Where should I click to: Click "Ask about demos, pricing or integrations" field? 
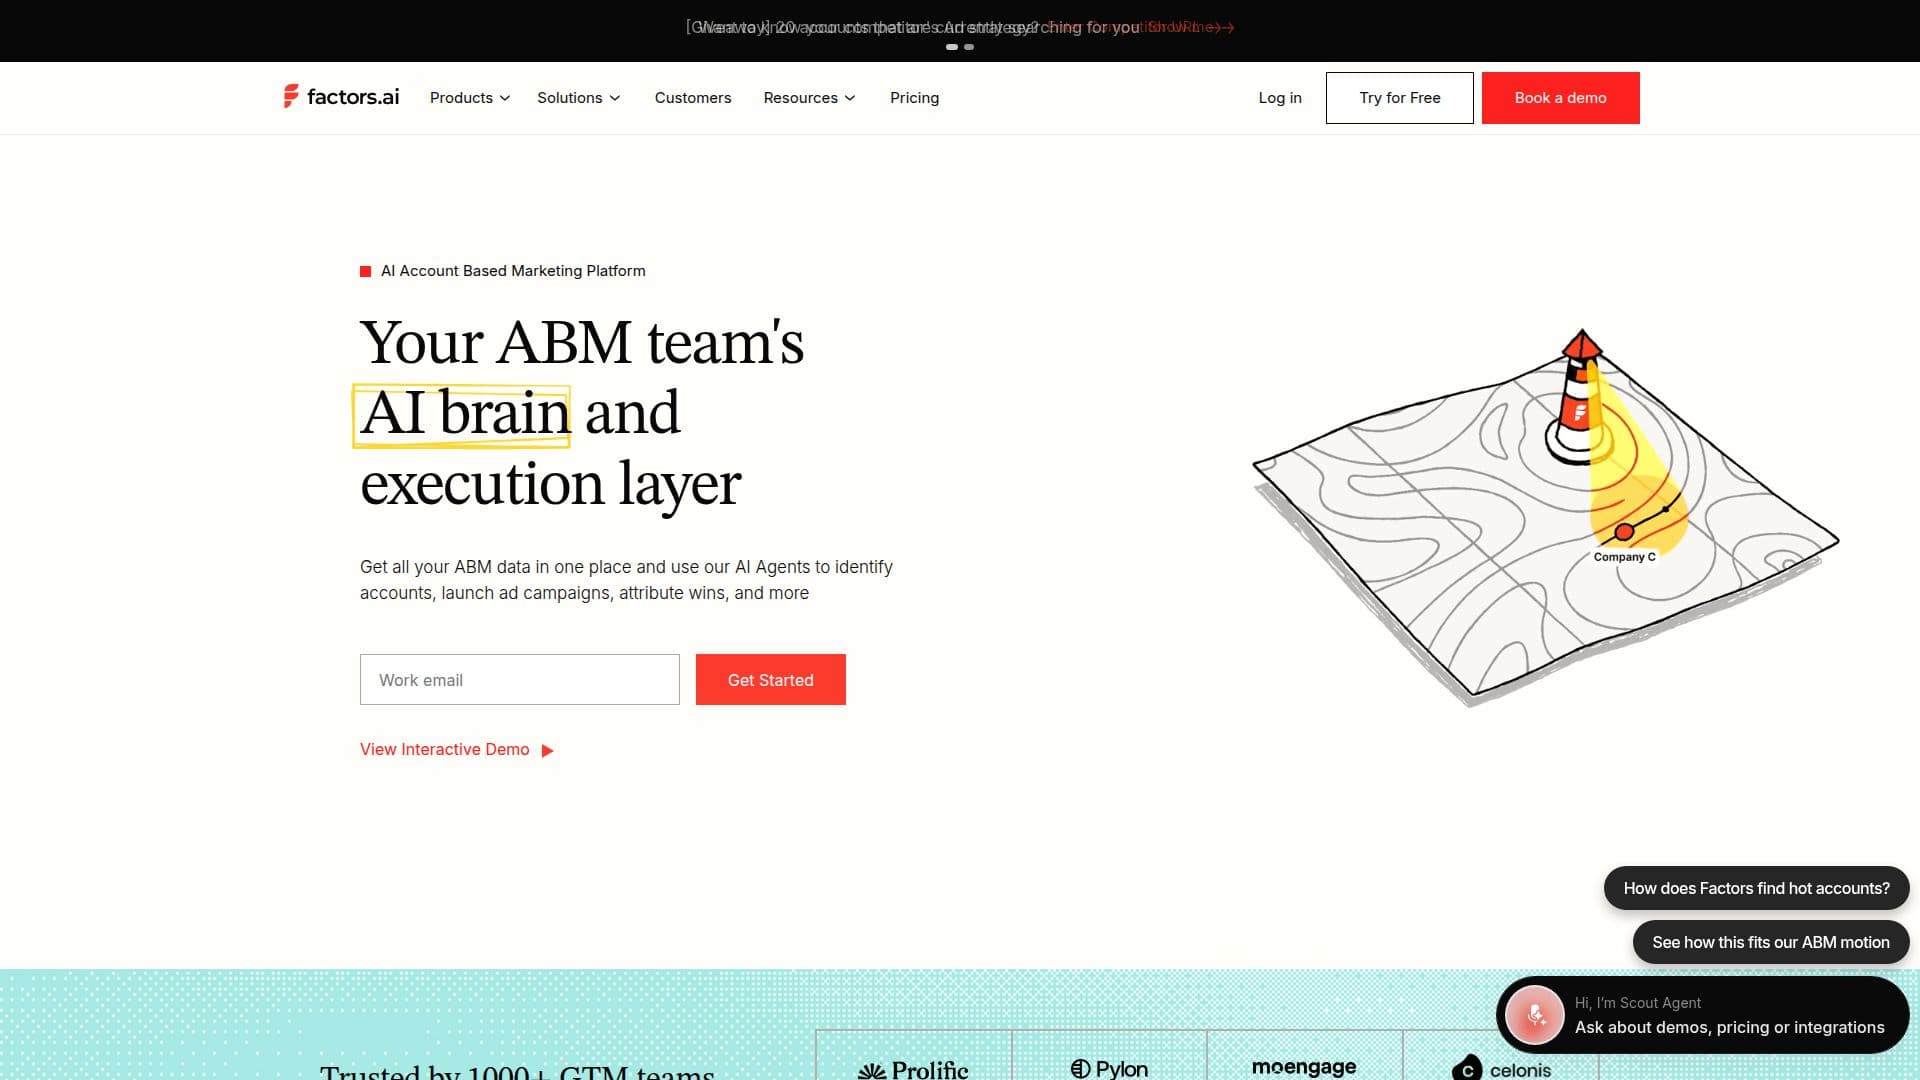pos(1730,1028)
